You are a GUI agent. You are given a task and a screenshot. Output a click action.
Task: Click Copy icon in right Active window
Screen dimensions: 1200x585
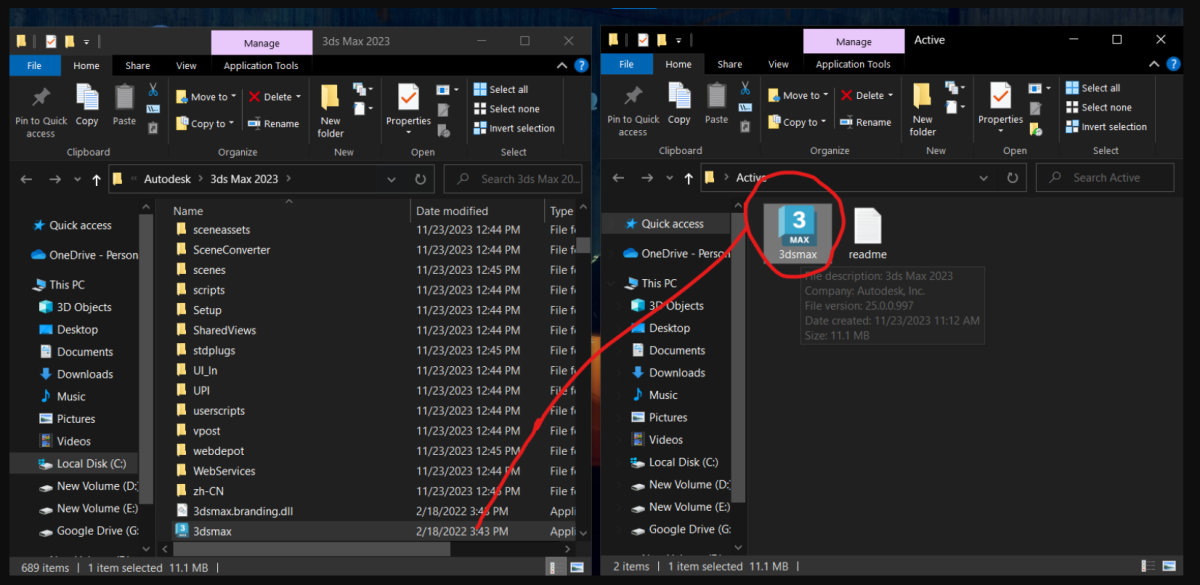click(x=679, y=104)
